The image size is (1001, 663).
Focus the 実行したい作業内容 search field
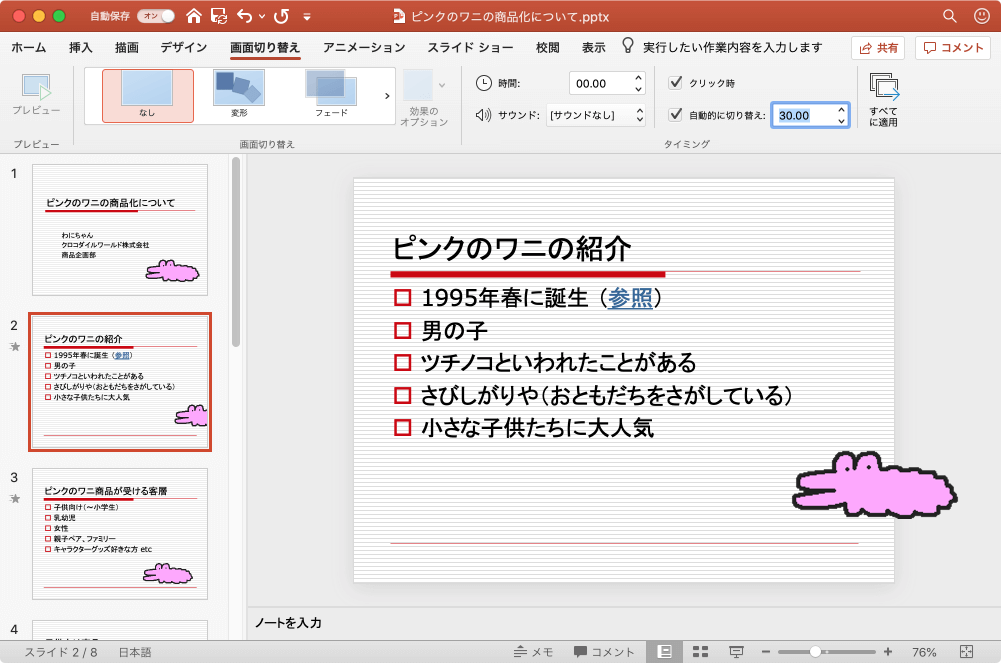[732, 47]
